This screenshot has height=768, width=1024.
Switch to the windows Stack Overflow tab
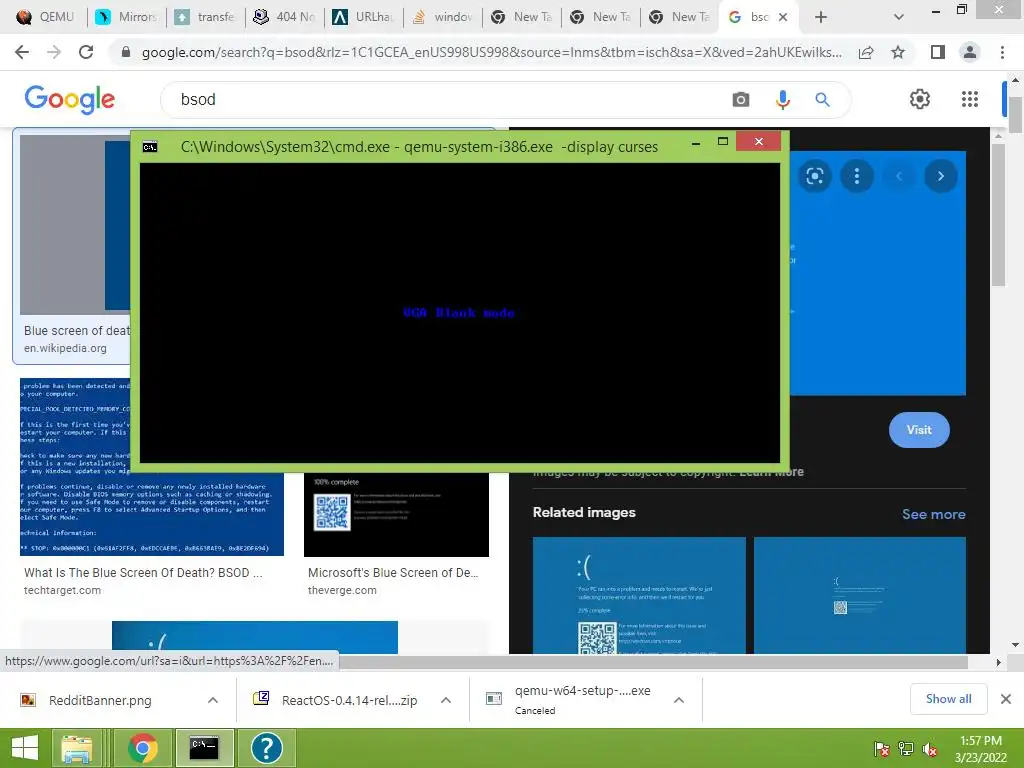click(442, 17)
